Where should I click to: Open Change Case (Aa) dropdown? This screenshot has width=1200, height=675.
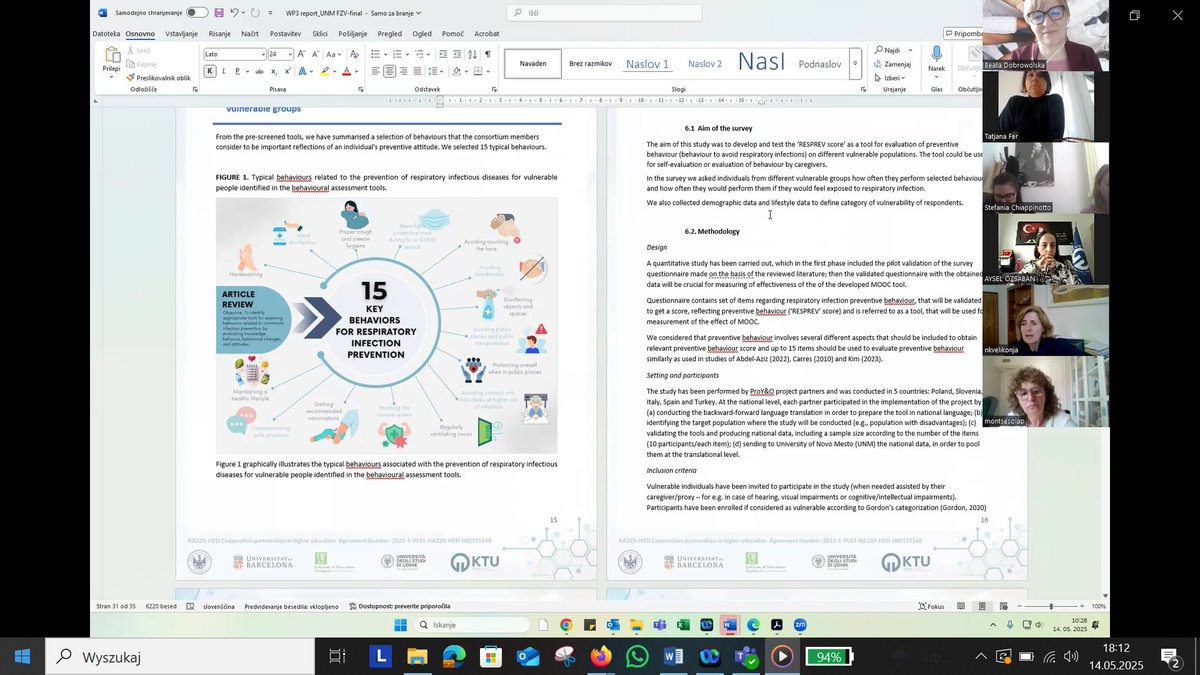332,54
